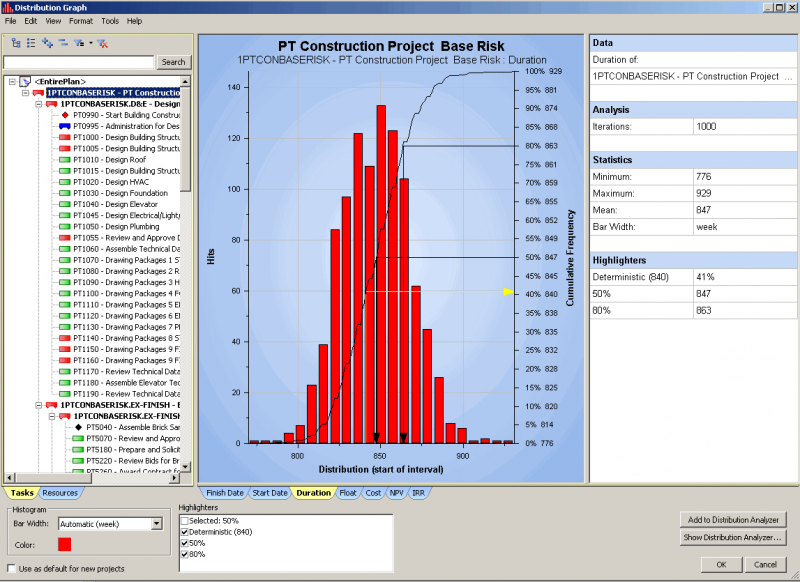Click the tree vertical scrollbar up arrow
Screen dimensions: 800x582
tap(185, 82)
